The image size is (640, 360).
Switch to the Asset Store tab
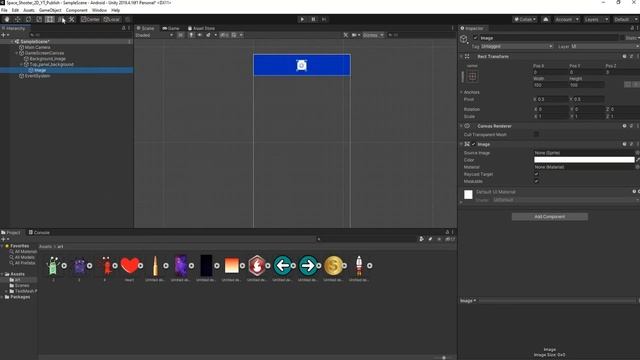pos(201,28)
